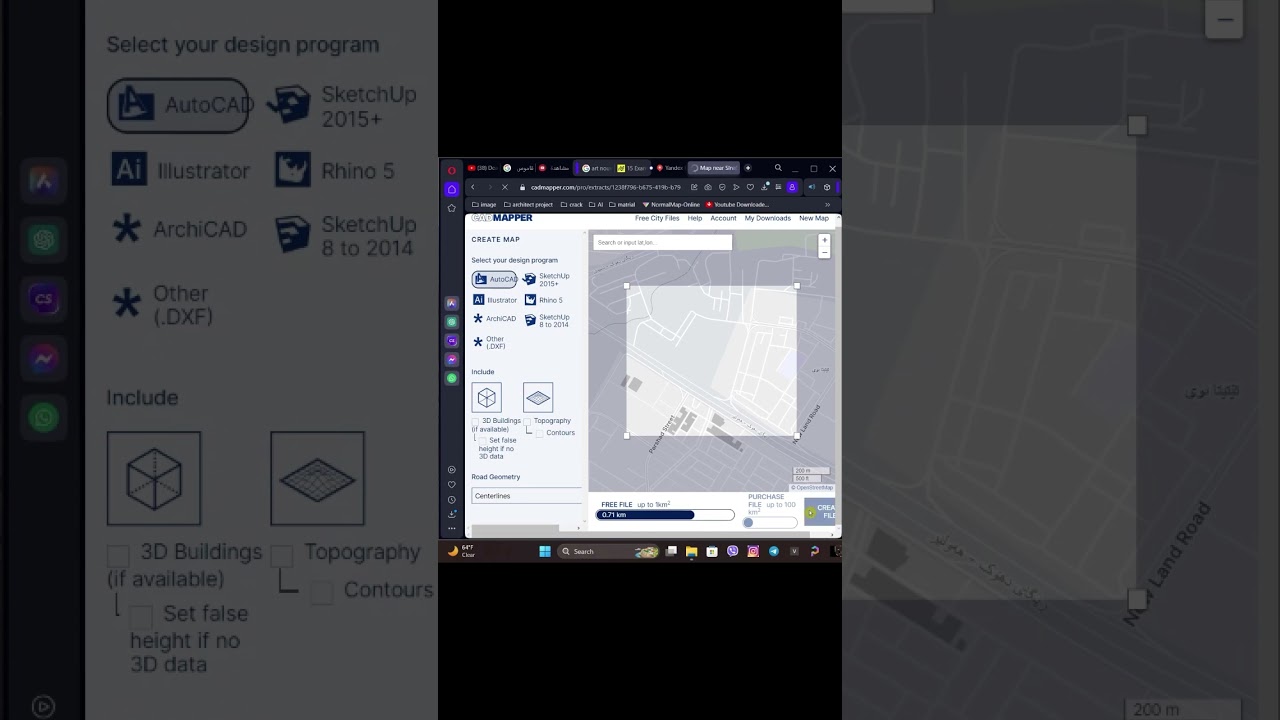The image size is (1280, 720).
Task: Click the Topography grid icon
Action: (538, 397)
